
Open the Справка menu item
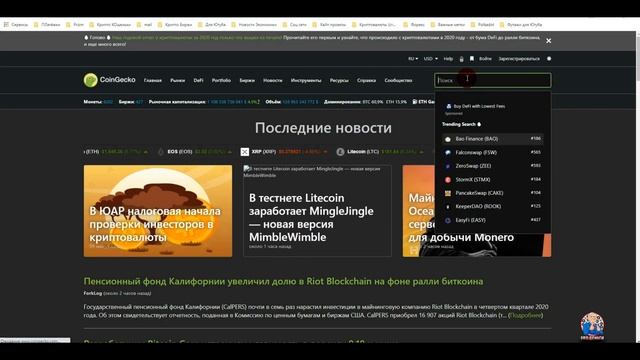click(367, 80)
